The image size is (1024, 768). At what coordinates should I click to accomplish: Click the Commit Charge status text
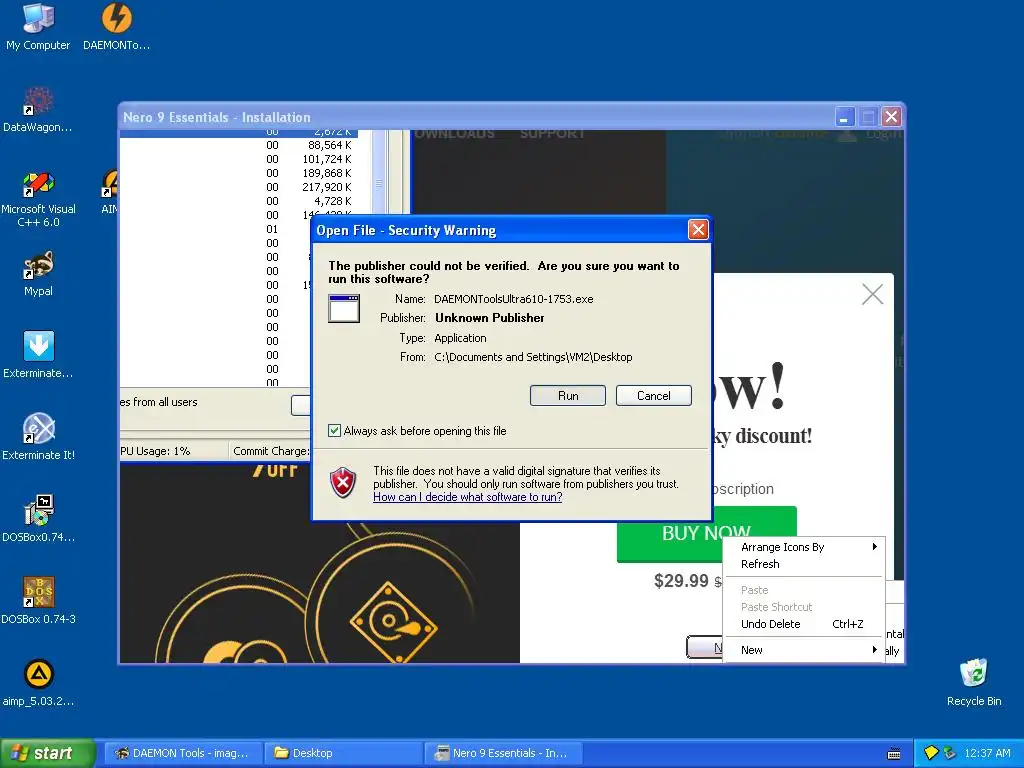coord(270,451)
